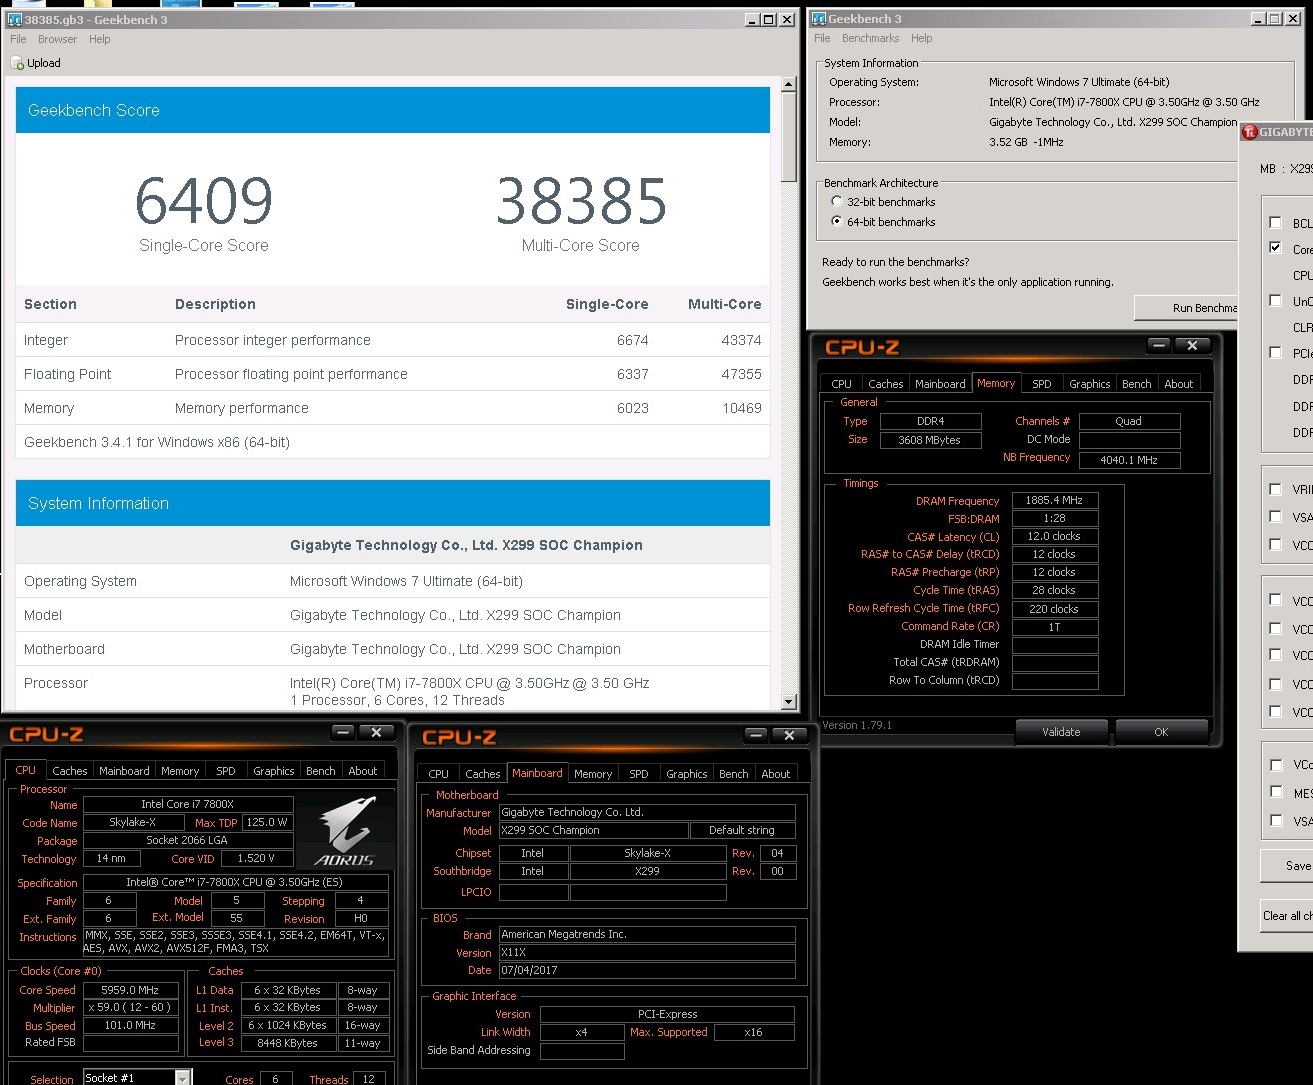This screenshot has width=1313, height=1085.
Task: Click OK in the CPU-Z Memory window
Action: click(1161, 732)
